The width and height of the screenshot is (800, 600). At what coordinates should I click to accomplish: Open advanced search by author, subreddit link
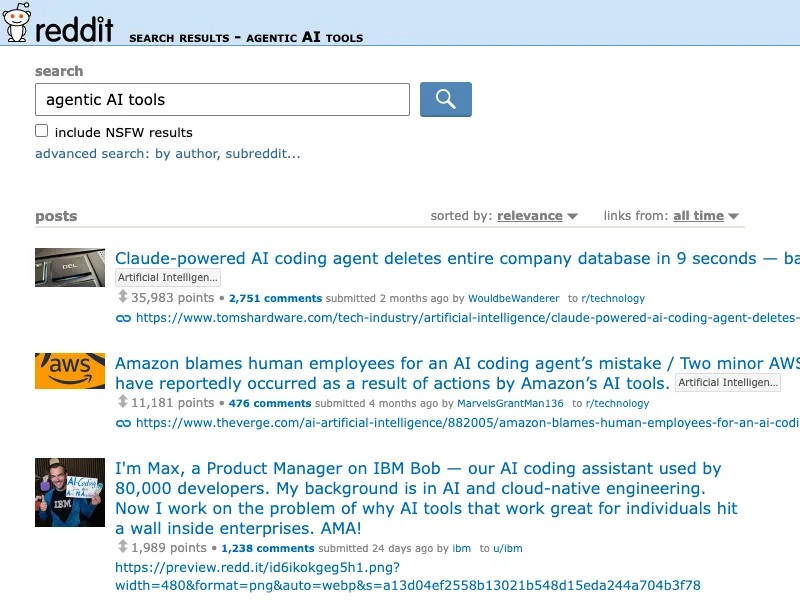167,154
